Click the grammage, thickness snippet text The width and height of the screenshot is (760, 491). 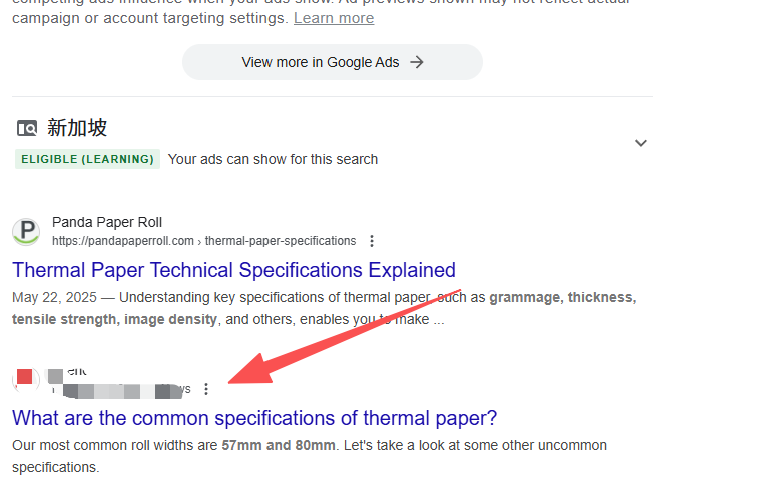click(562, 297)
